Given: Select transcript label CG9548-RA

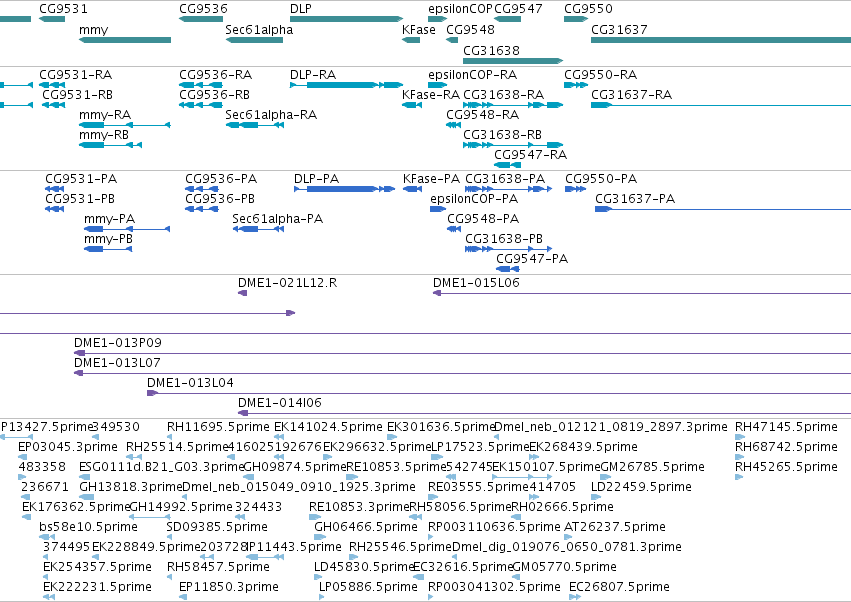Looking at the screenshot, I should (482, 115).
